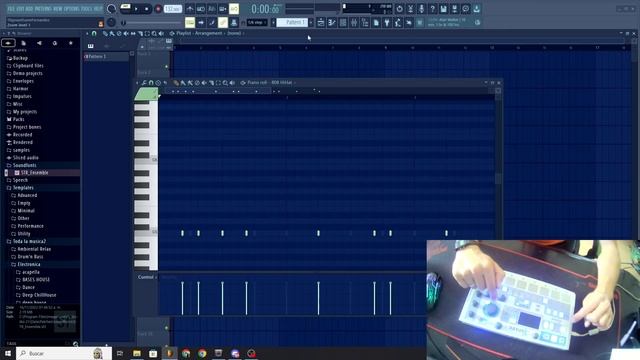
Task: Pick the playlist slice tool
Action: point(140,33)
